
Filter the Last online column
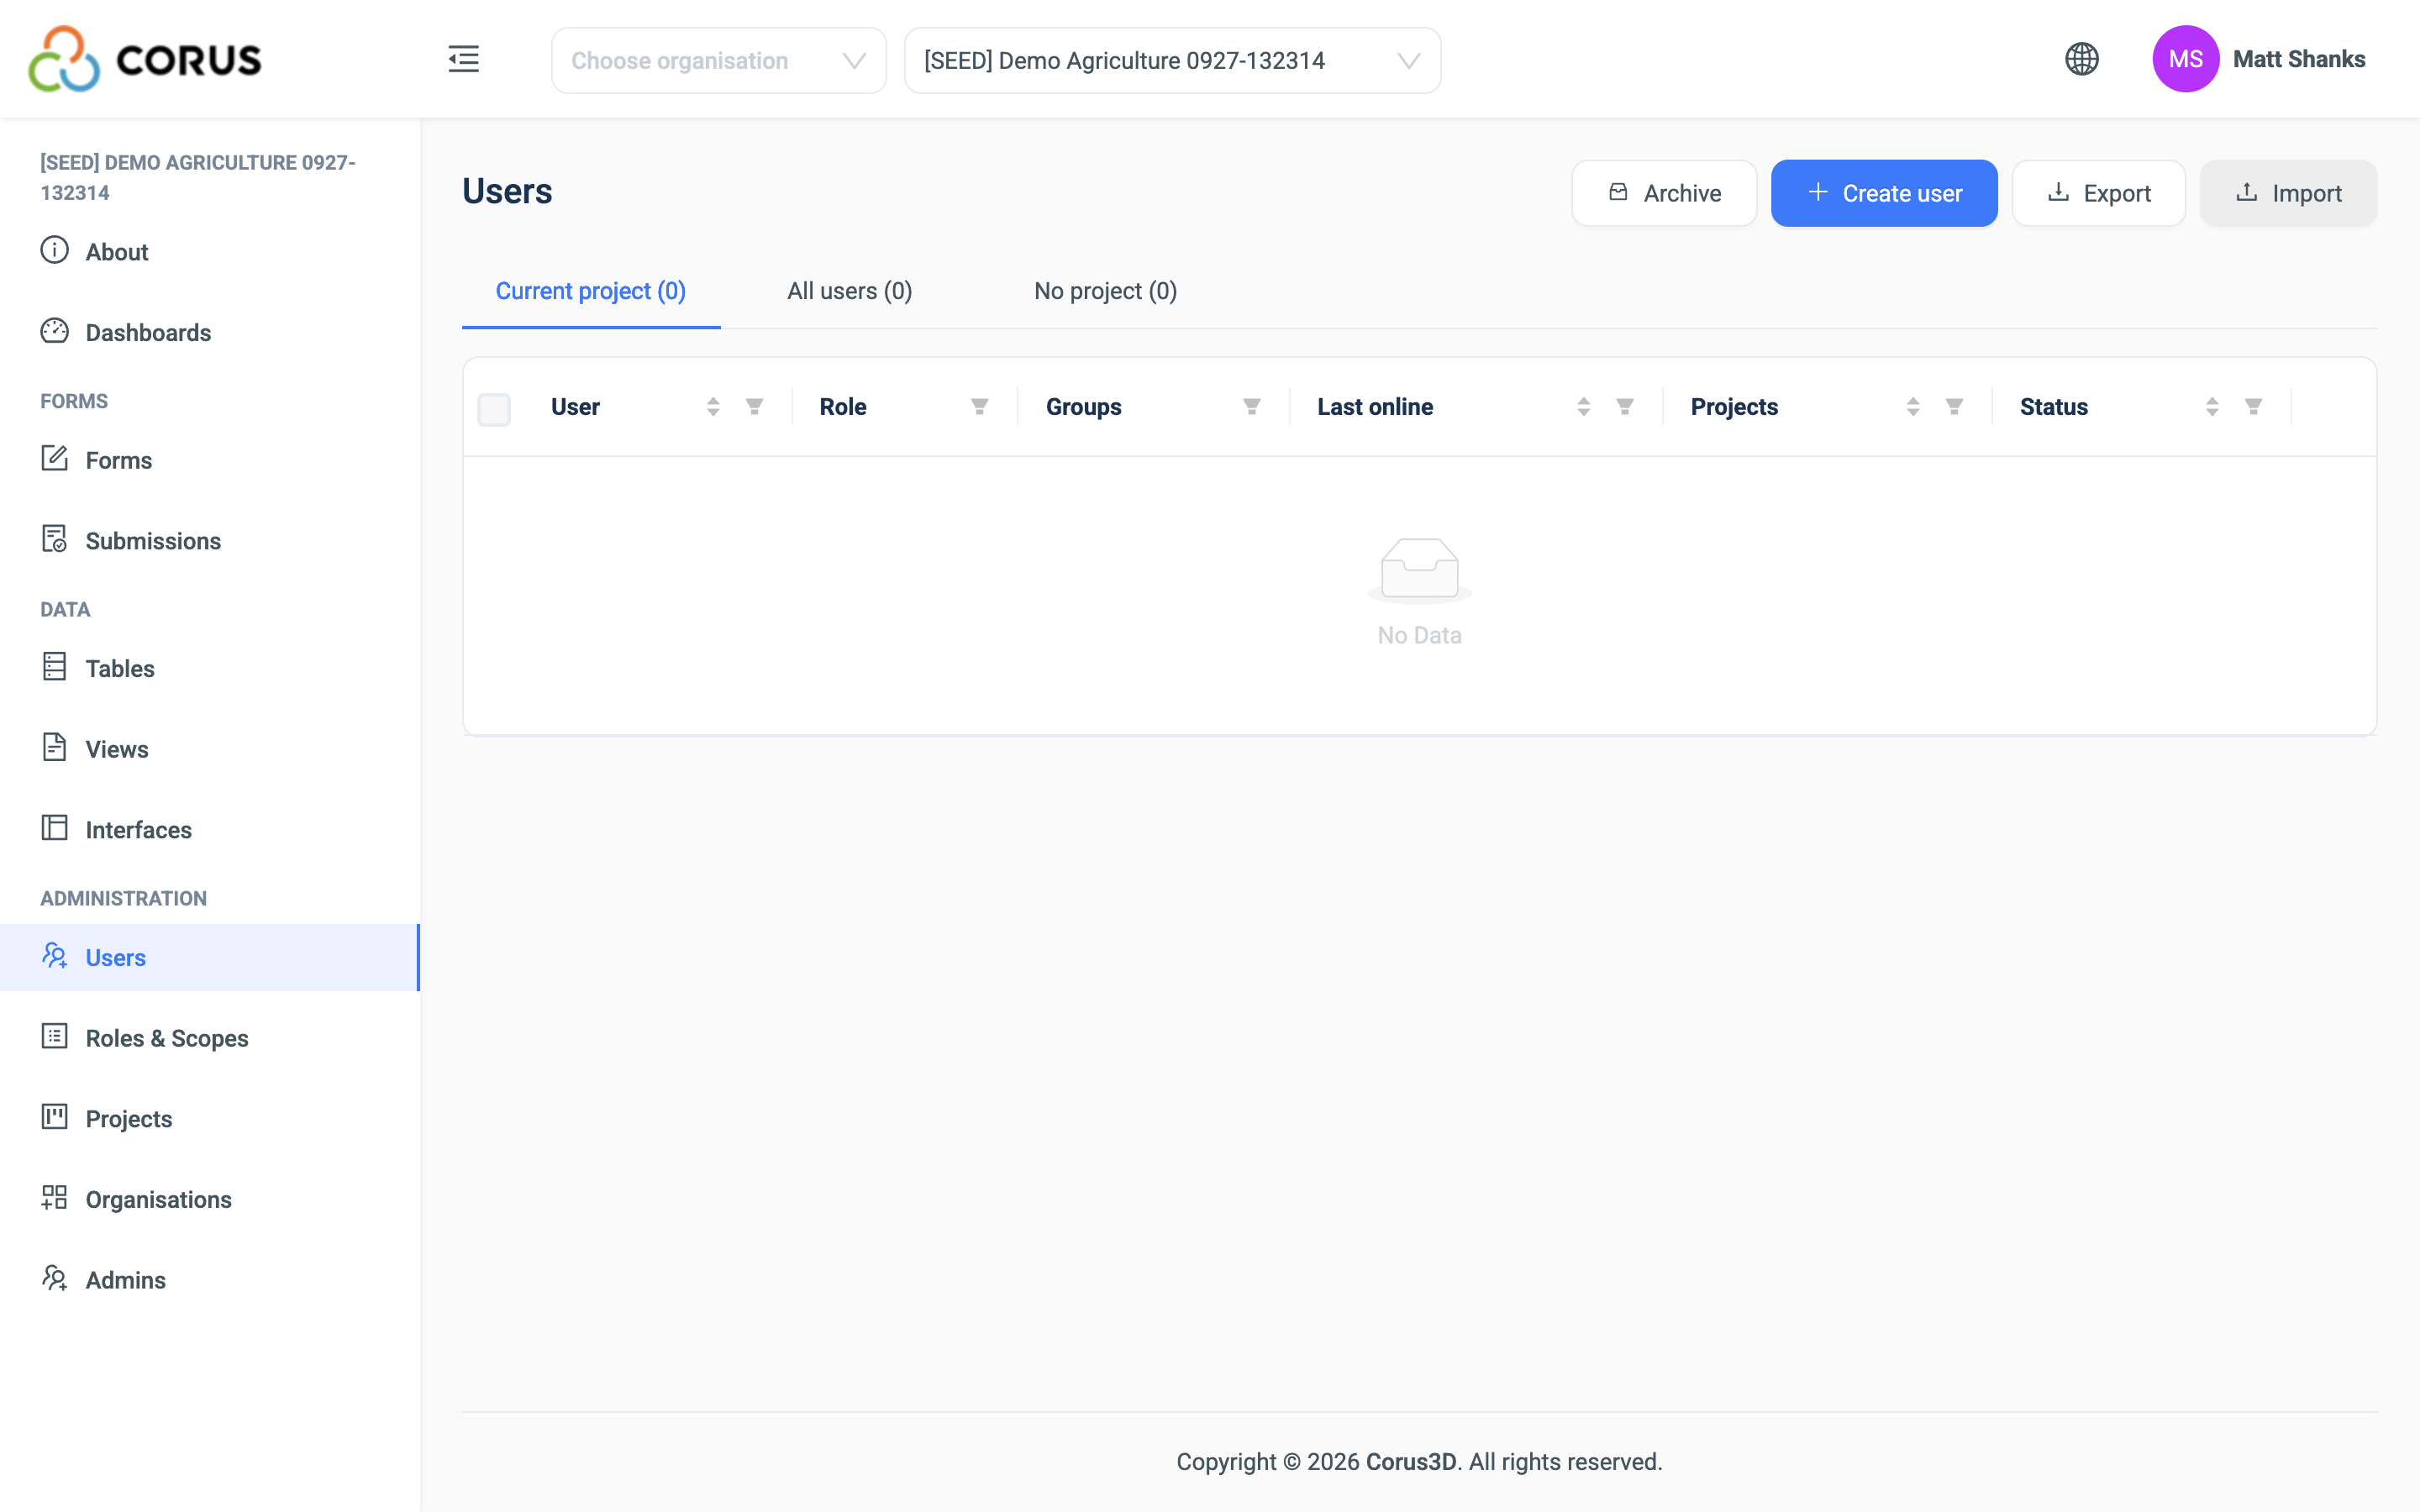pyautogui.click(x=1624, y=406)
